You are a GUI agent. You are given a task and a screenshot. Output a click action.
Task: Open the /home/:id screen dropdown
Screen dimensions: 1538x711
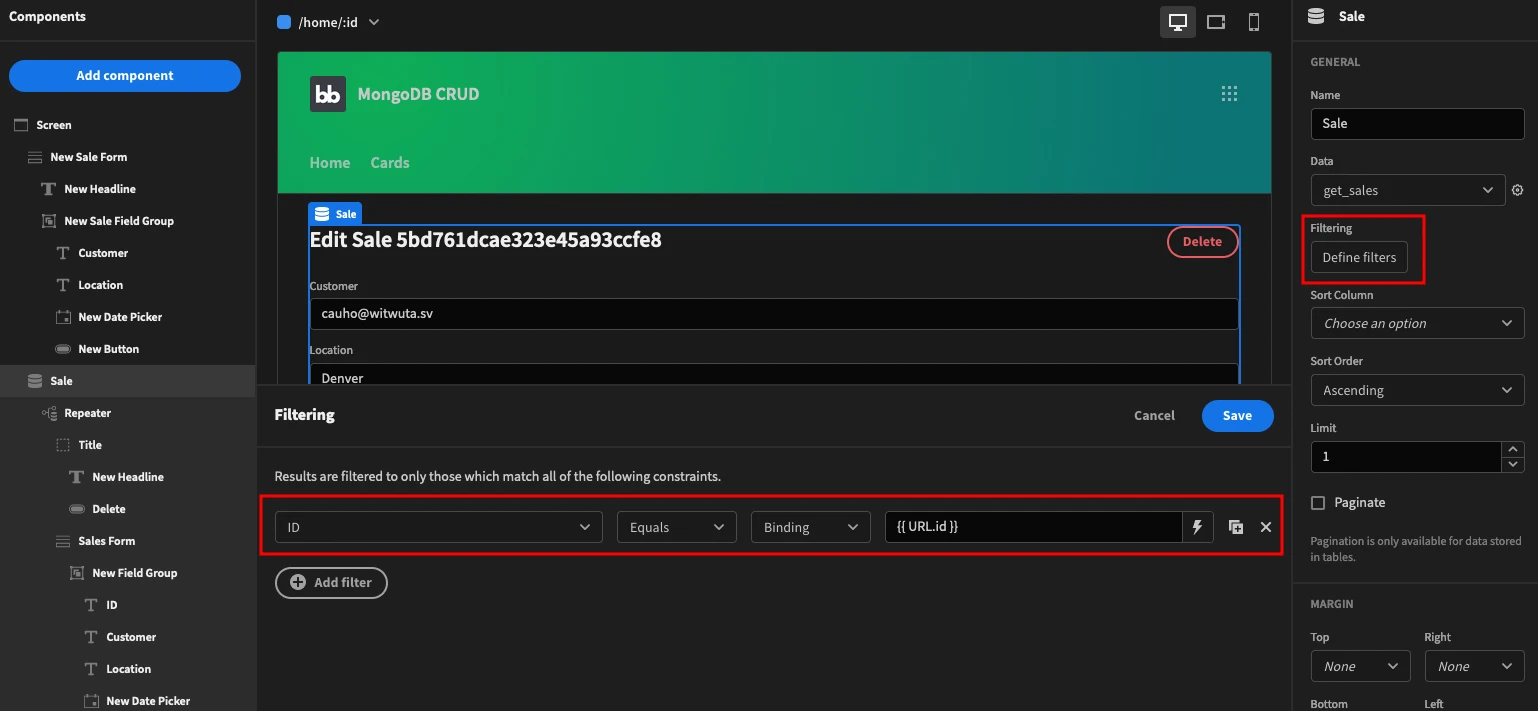point(329,22)
